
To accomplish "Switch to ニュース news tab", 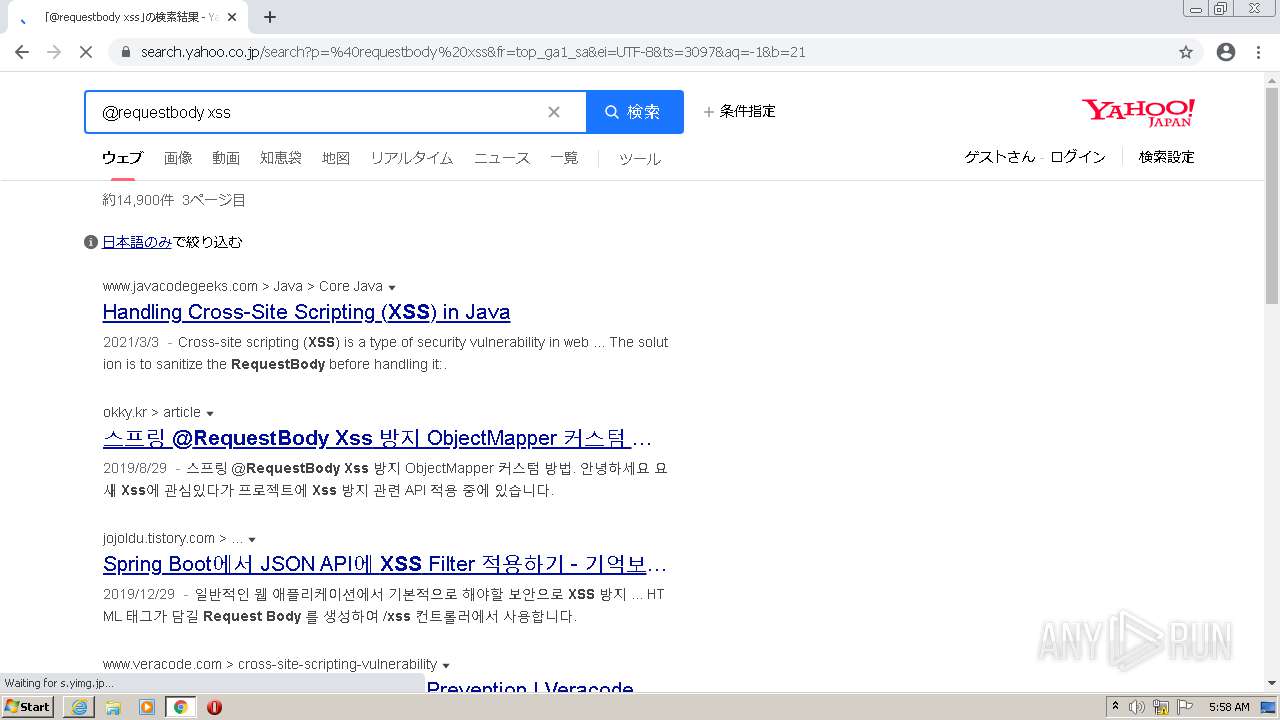I will [x=502, y=158].
